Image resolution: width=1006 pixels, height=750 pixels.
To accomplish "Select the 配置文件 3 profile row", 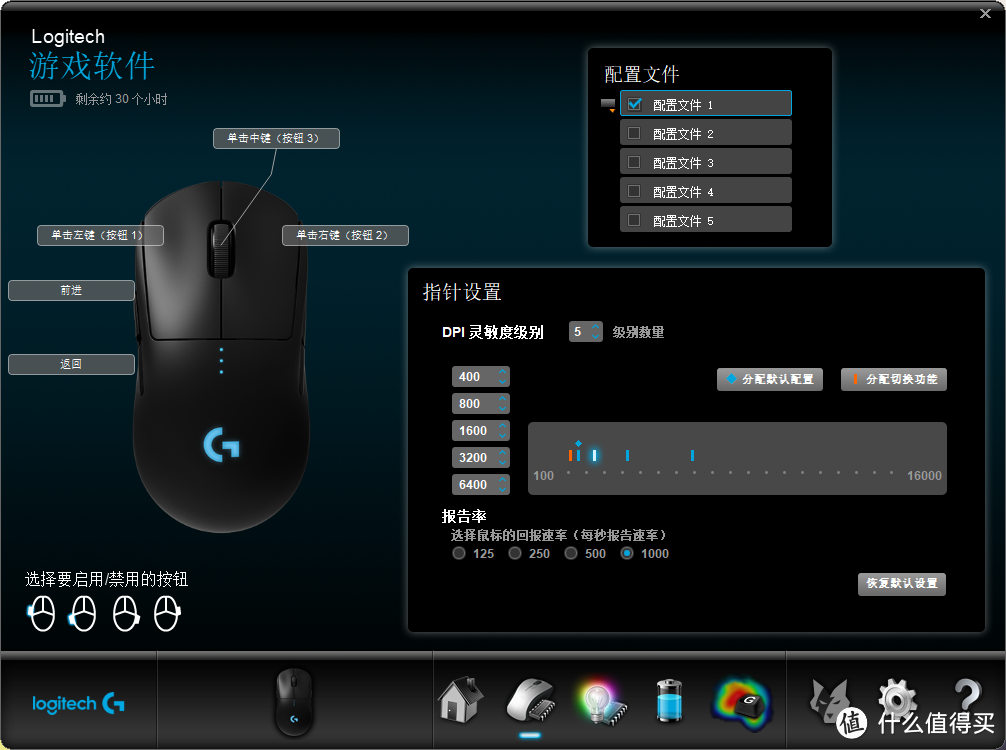I will pyautogui.click(x=706, y=162).
